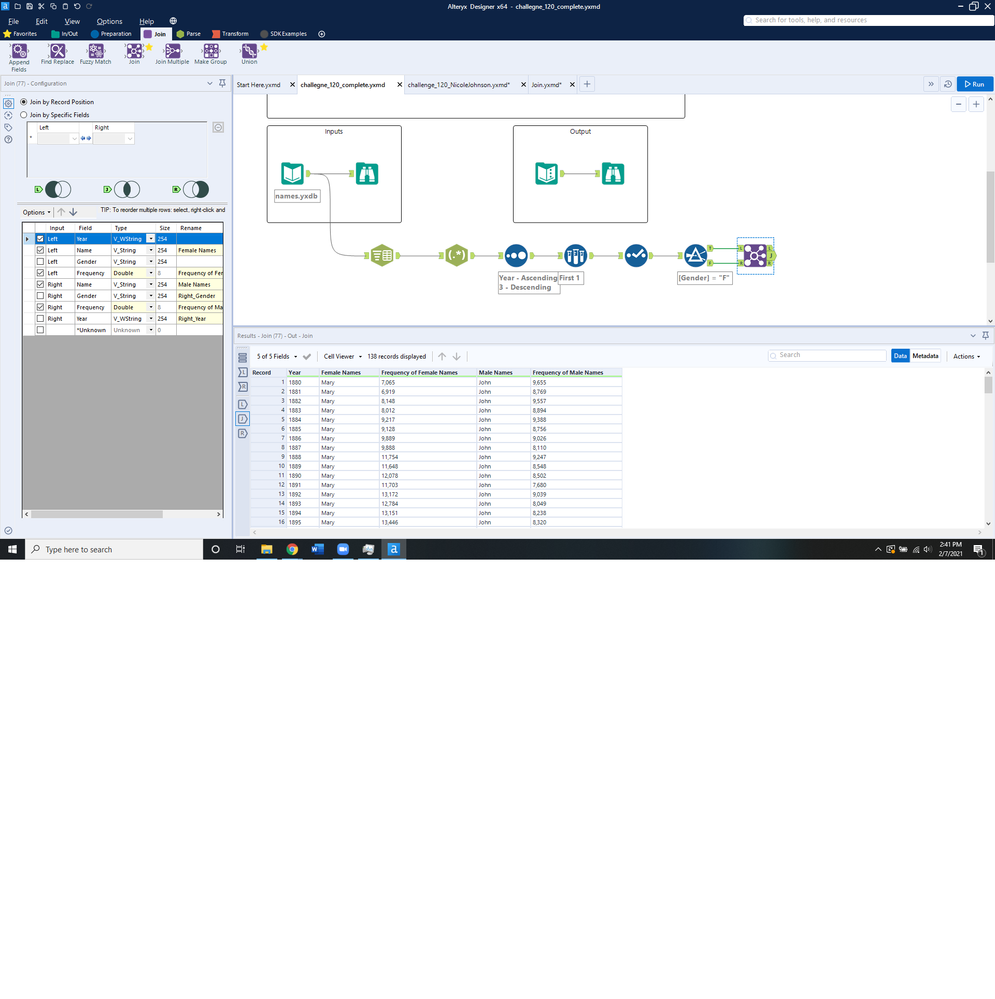Image resolution: width=995 pixels, height=999 pixels.
Task: Select the Text To Columns tool on canvas
Action: (x=382, y=255)
